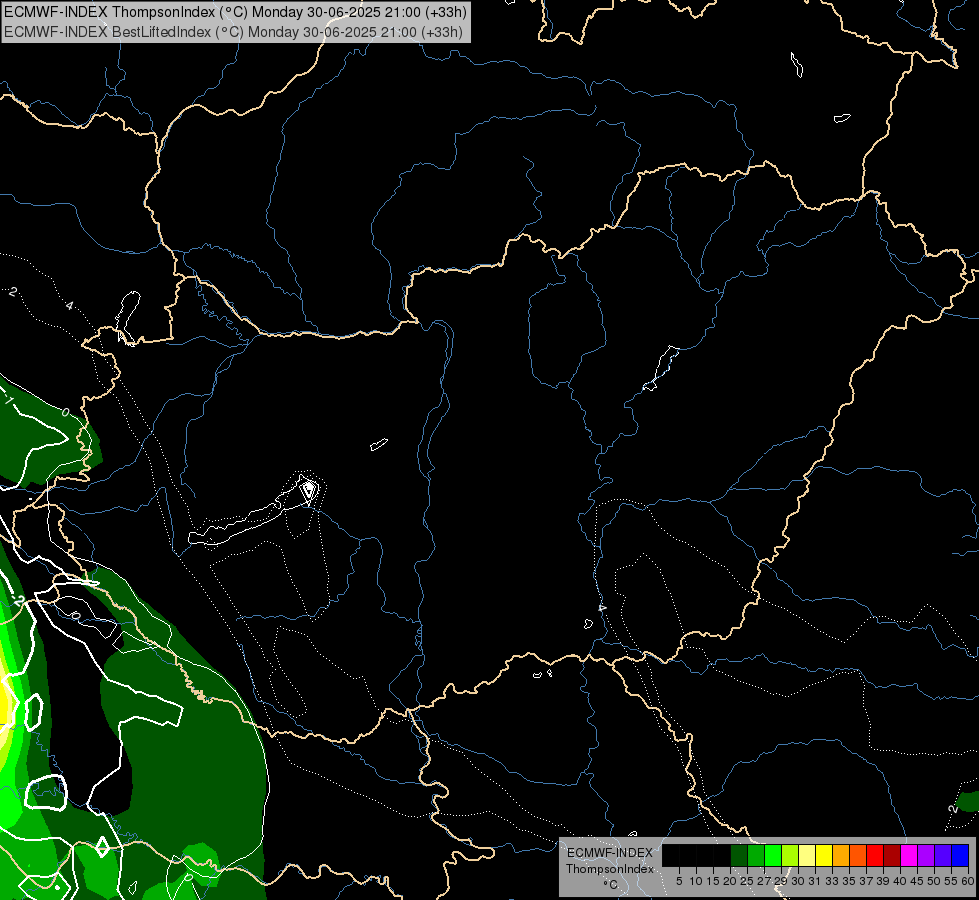
Task: Click legend tick value '29'
Action: [781, 881]
